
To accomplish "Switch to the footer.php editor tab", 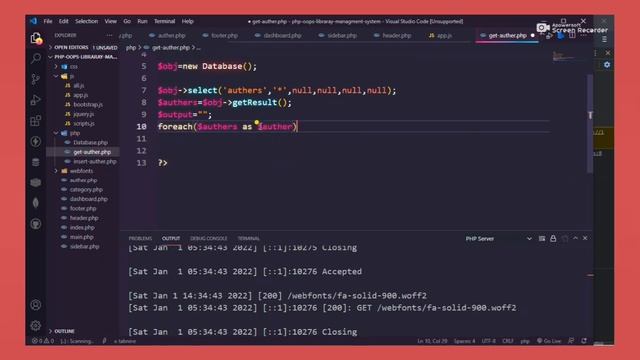I will 220,36.
